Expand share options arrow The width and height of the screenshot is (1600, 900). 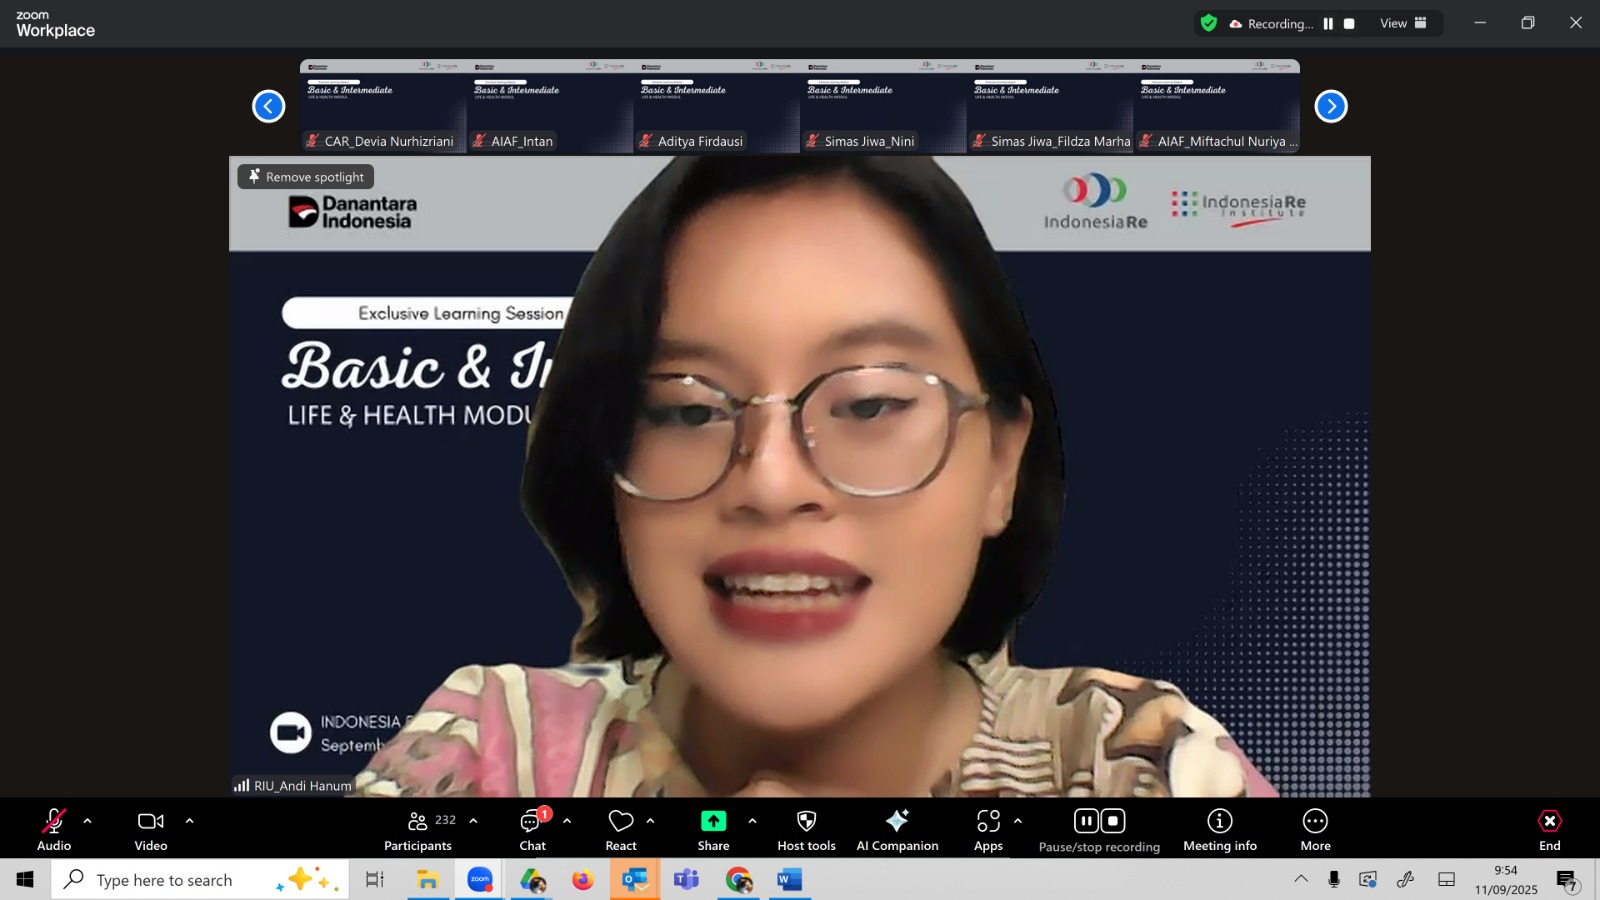point(752,821)
